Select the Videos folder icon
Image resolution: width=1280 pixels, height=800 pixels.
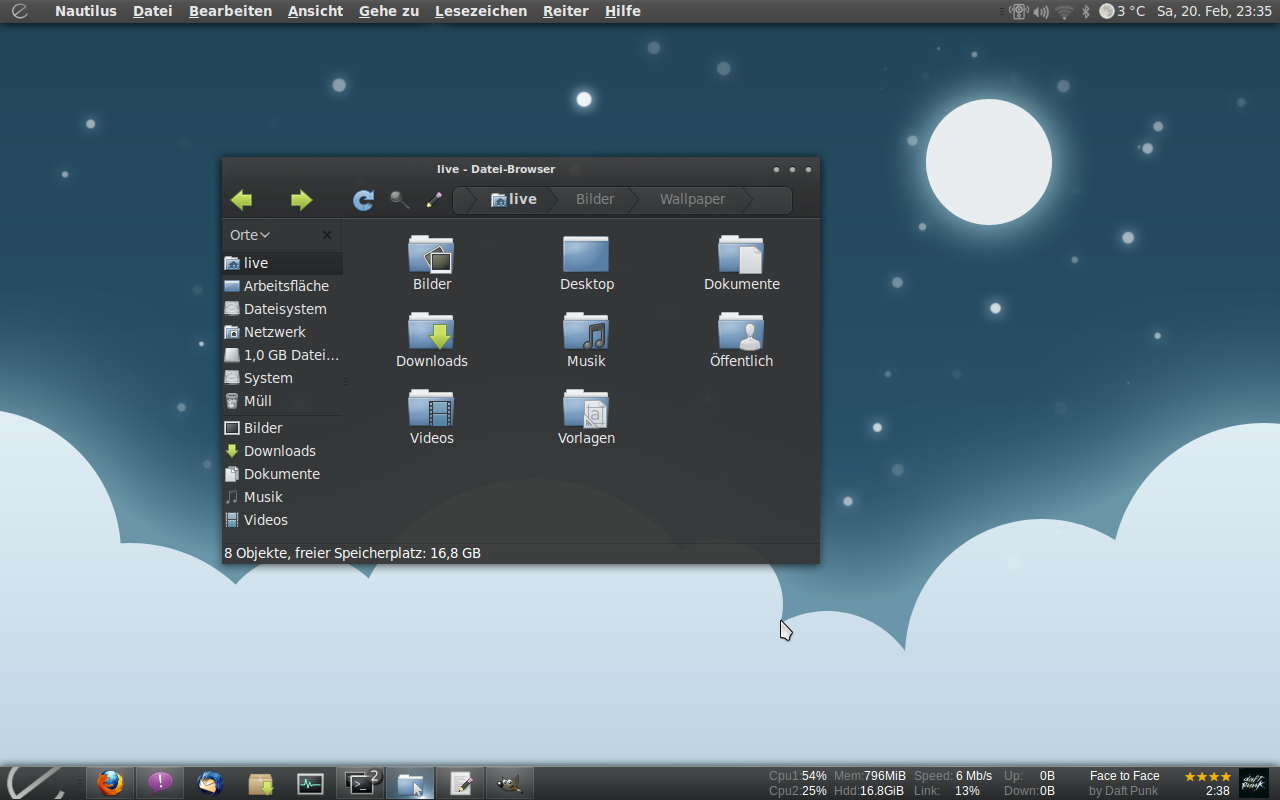tap(431, 408)
